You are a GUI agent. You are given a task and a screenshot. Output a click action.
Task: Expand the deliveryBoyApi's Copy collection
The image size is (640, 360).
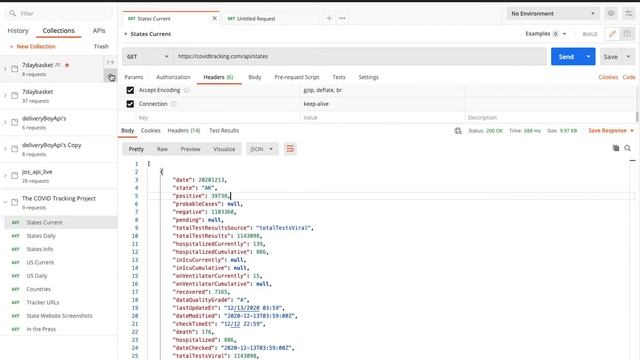5,149
